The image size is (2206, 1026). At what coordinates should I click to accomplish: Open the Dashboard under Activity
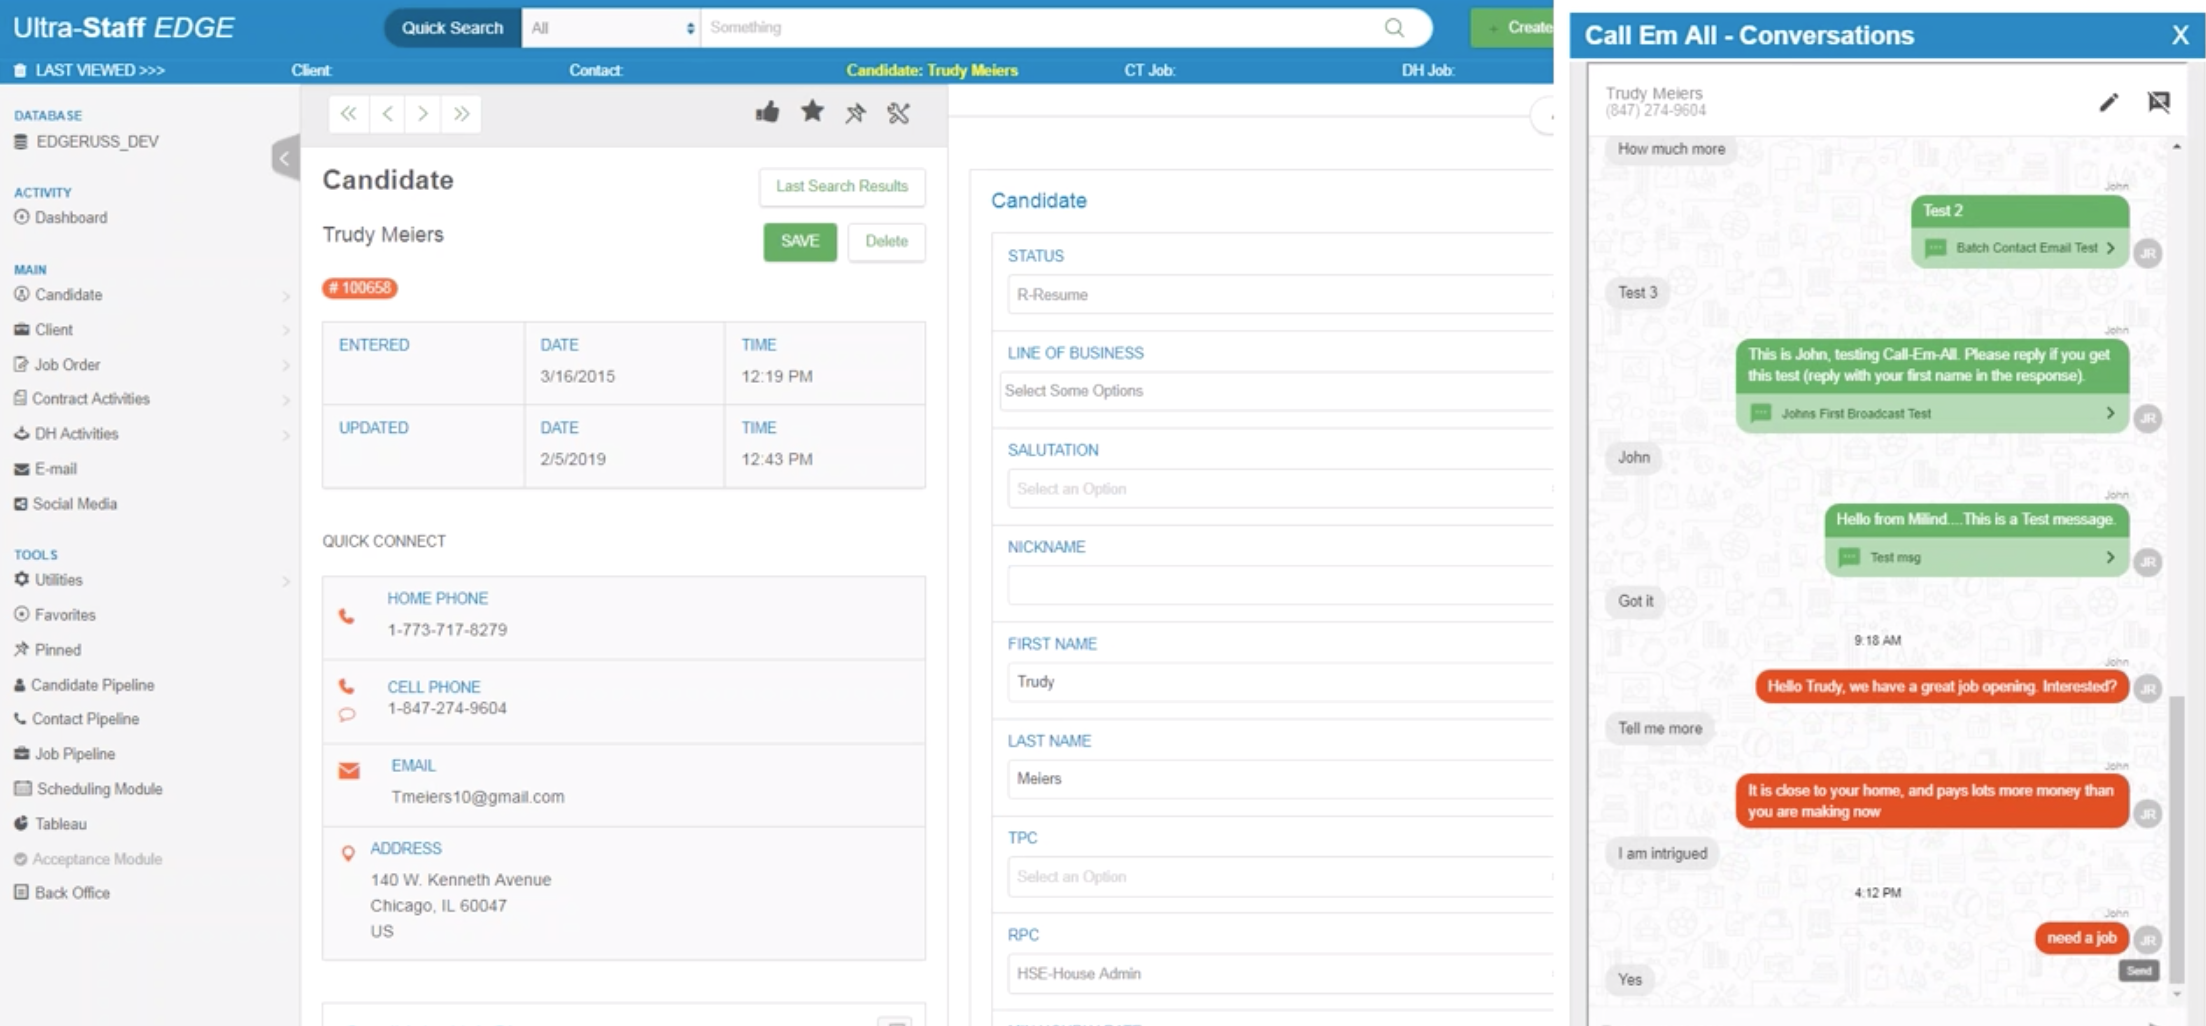[70, 217]
